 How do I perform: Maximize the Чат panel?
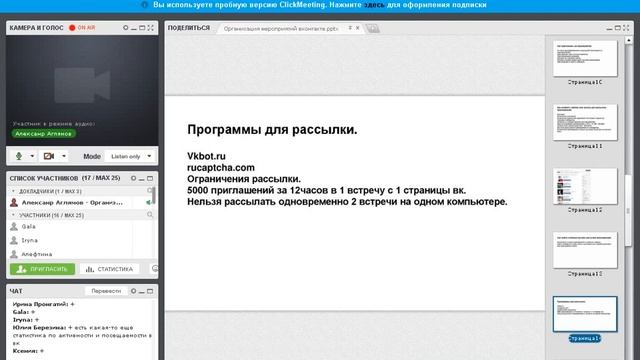(150, 291)
